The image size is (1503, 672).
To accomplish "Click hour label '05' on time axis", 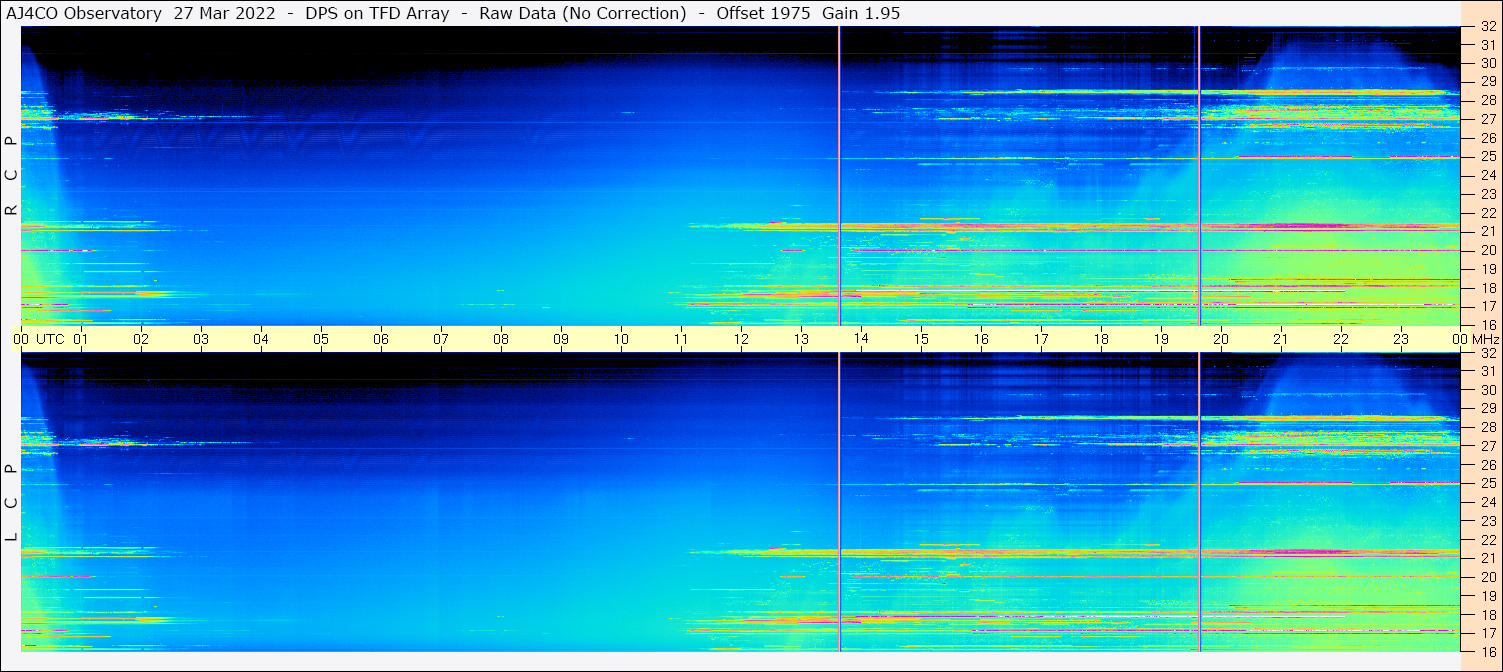I will (321, 339).
